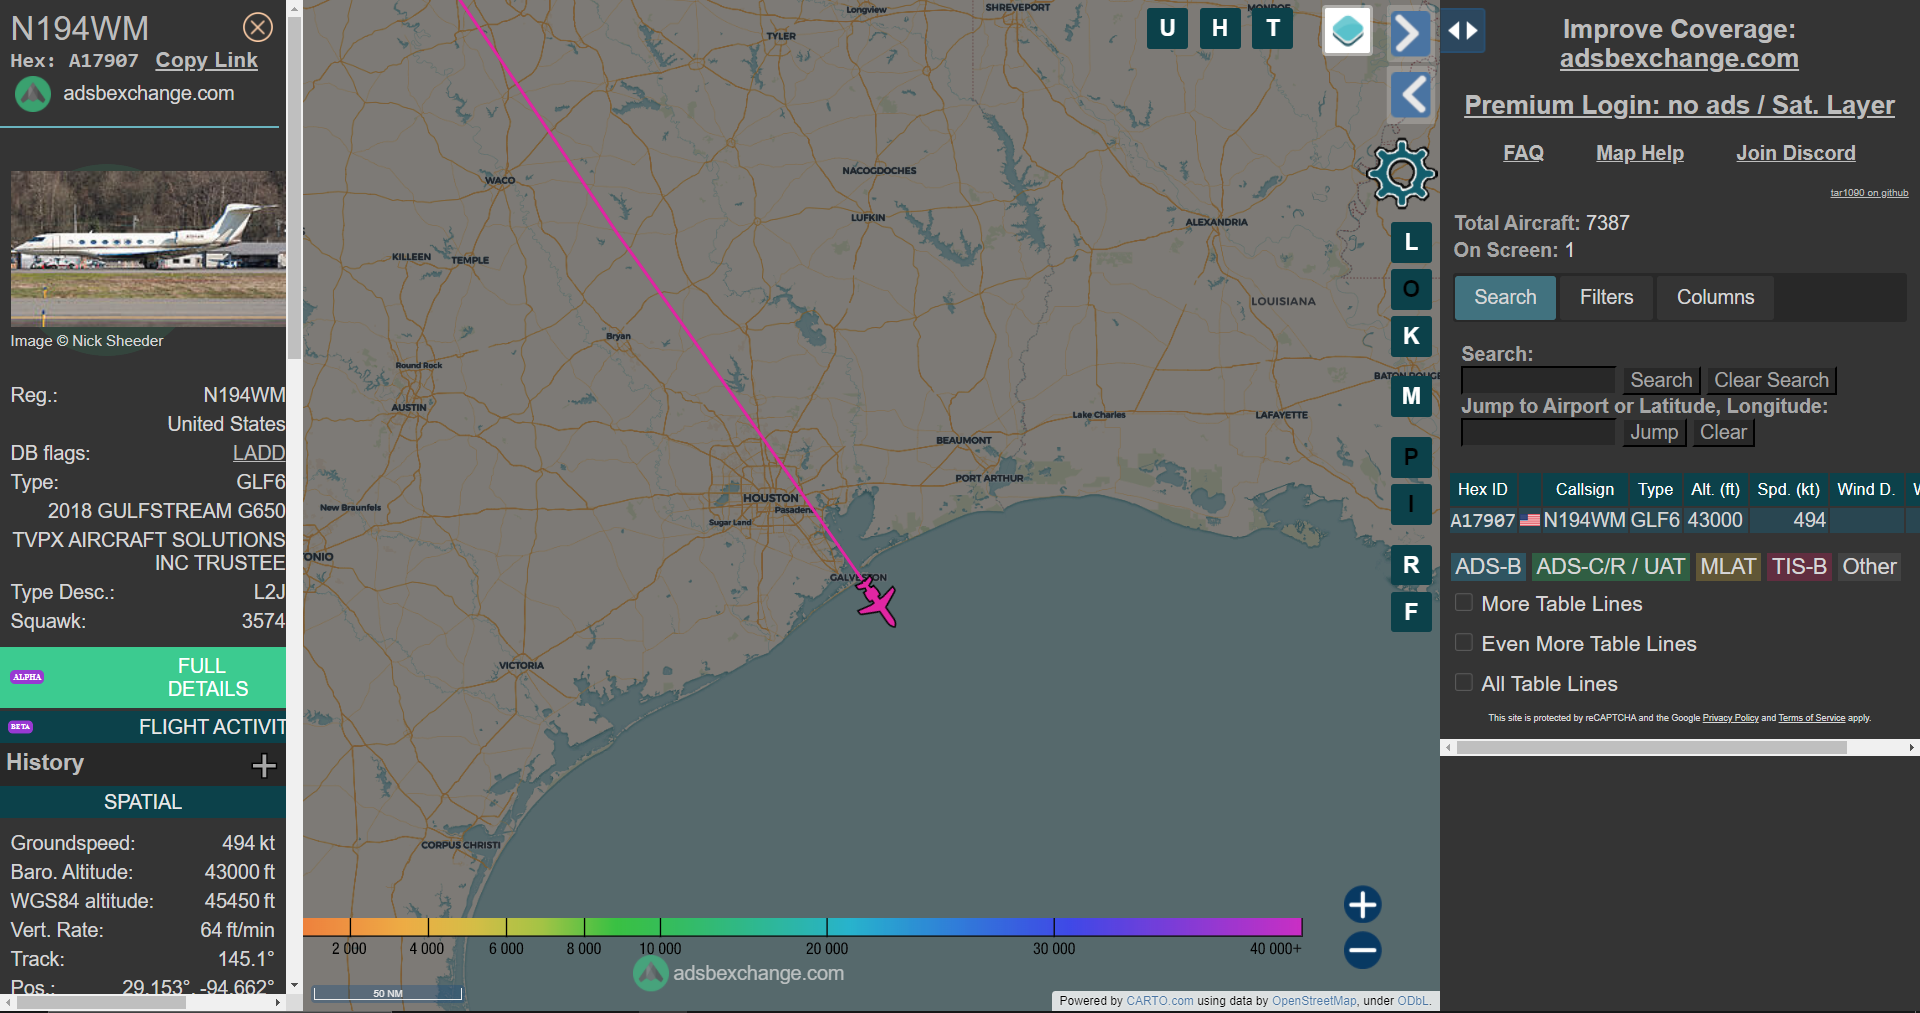Viewport: 1920px width, 1013px height.
Task: Sort table by Alt. (ft) column
Action: 1715,489
